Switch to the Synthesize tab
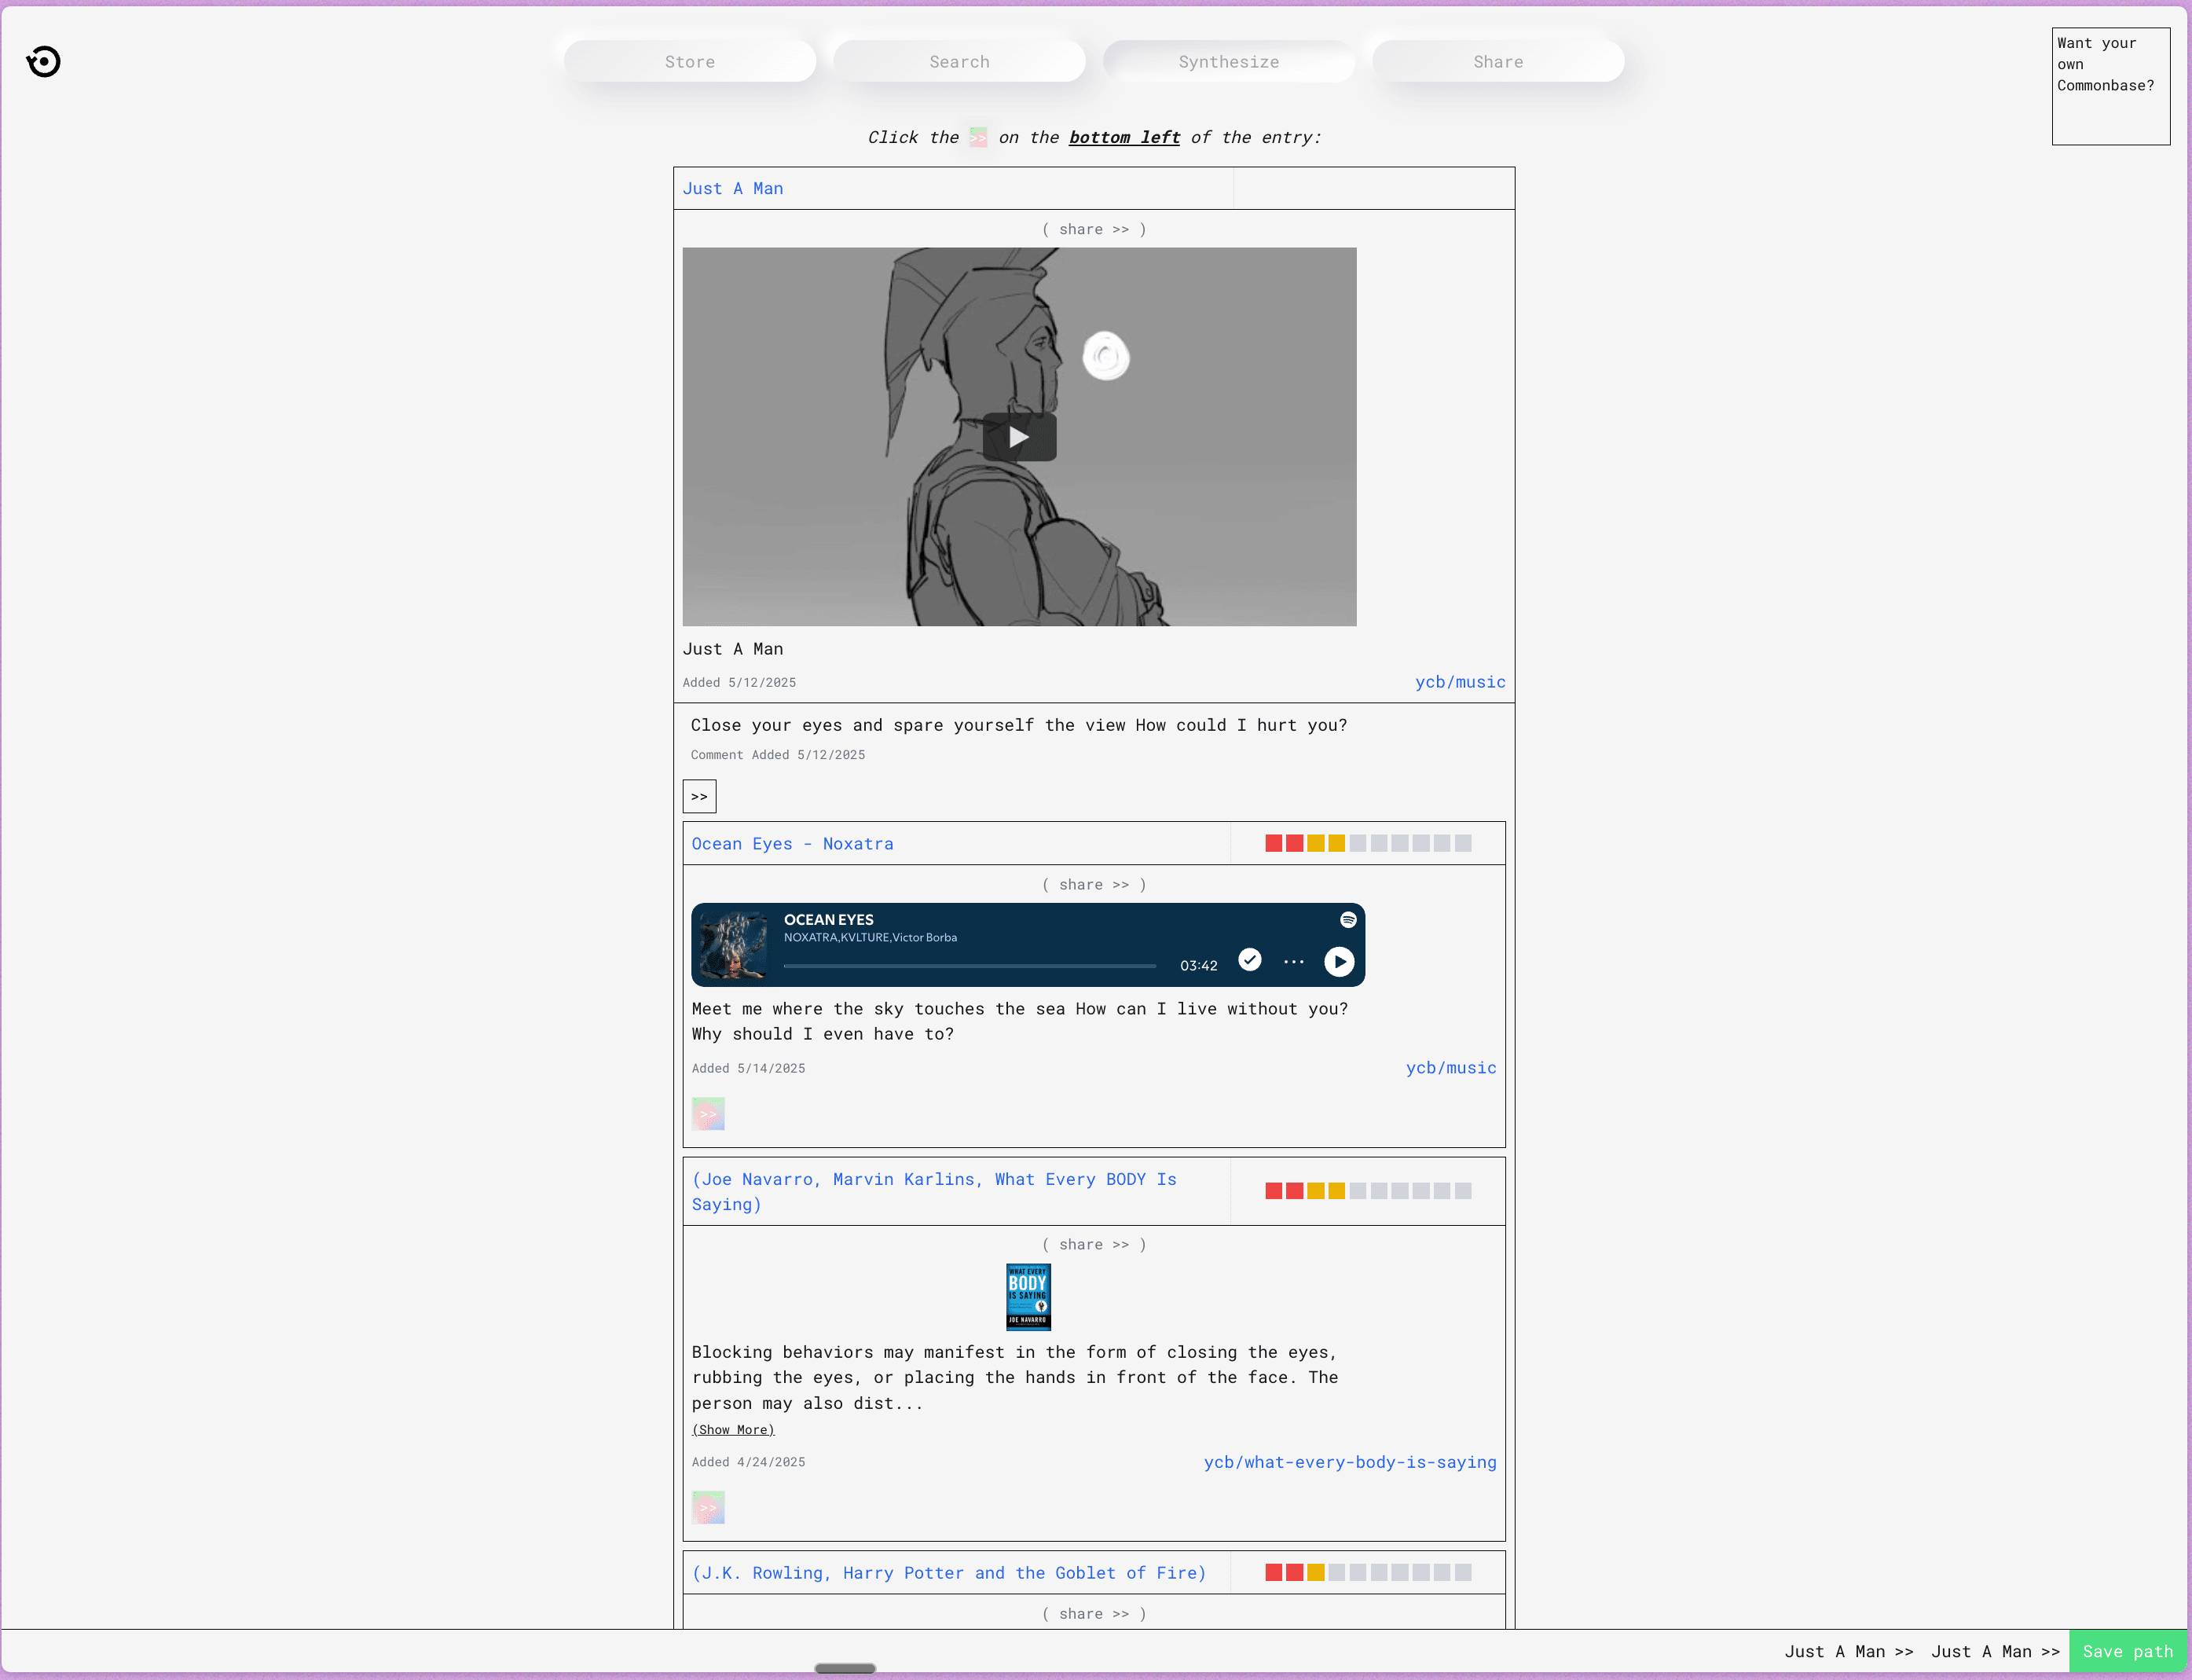 click(x=1228, y=62)
